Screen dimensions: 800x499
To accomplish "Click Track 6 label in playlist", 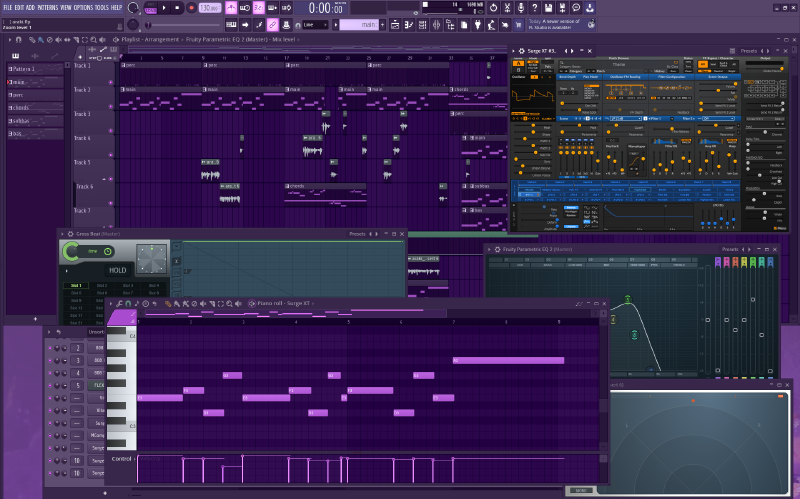I will [x=84, y=187].
